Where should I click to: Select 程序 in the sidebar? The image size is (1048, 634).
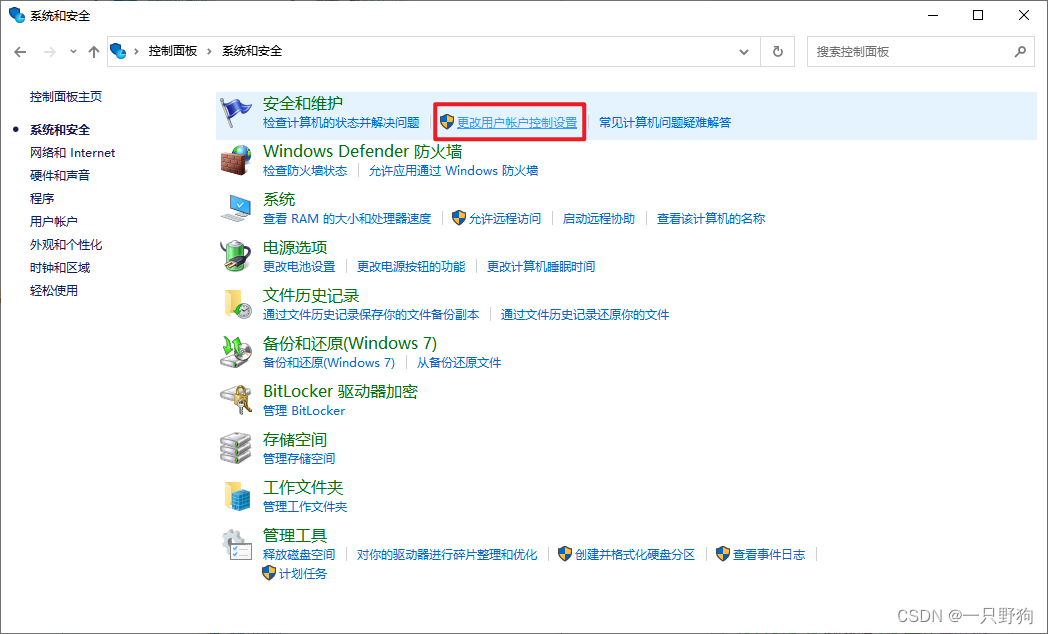(x=41, y=198)
